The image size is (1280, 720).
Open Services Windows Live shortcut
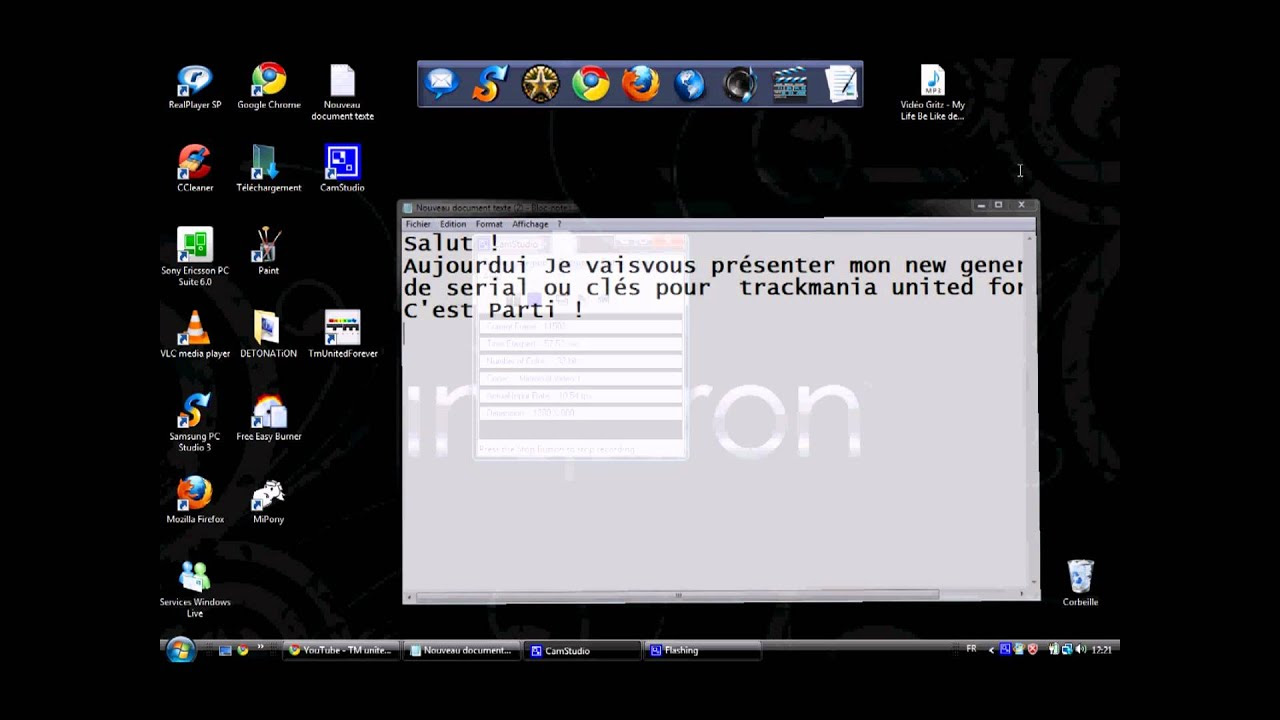point(195,589)
